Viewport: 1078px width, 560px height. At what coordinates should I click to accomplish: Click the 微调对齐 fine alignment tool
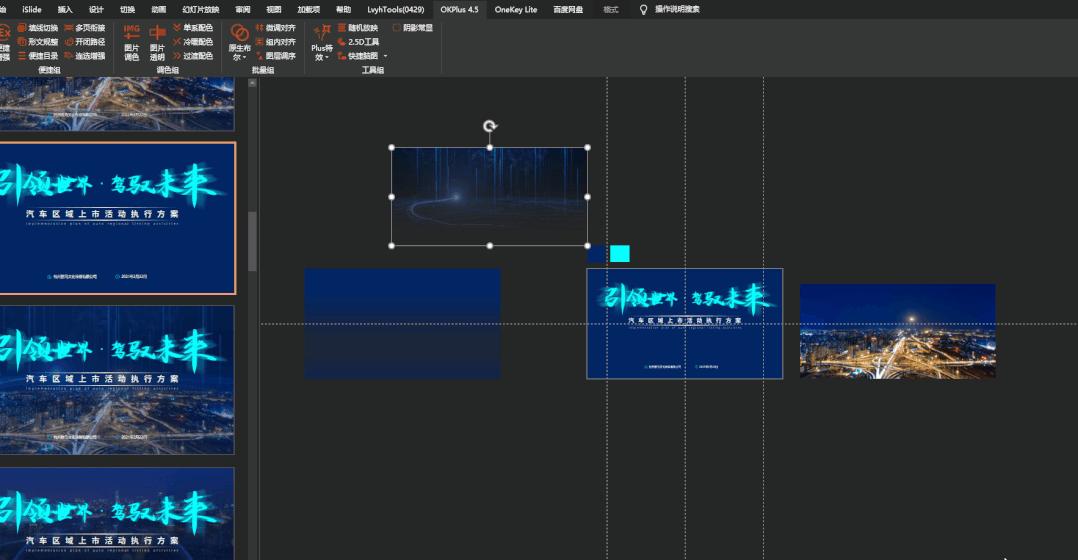[x=275, y=28]
